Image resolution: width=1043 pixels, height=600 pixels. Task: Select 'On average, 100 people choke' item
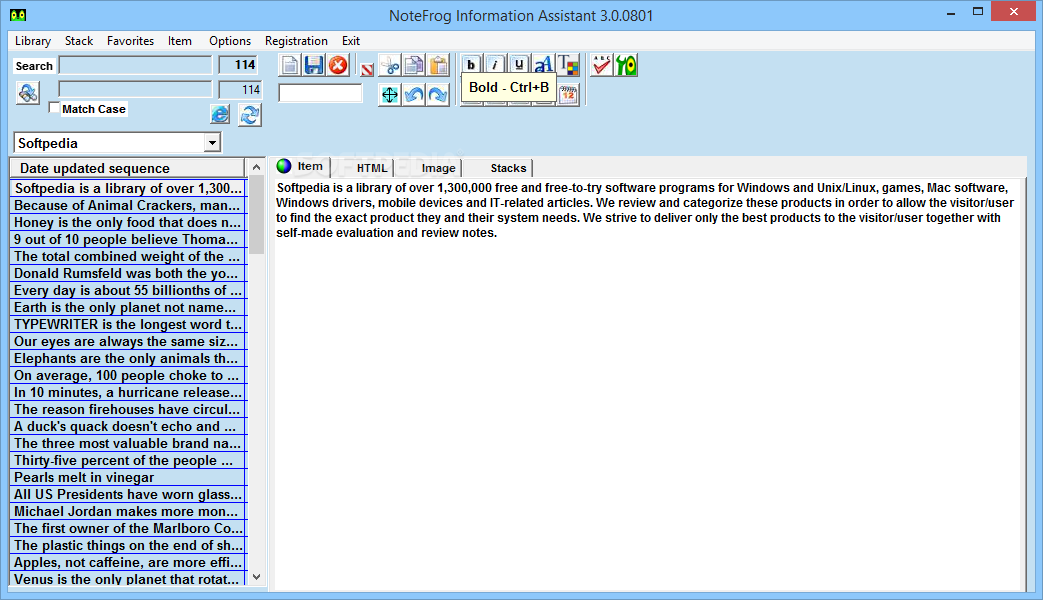(128, 375)
